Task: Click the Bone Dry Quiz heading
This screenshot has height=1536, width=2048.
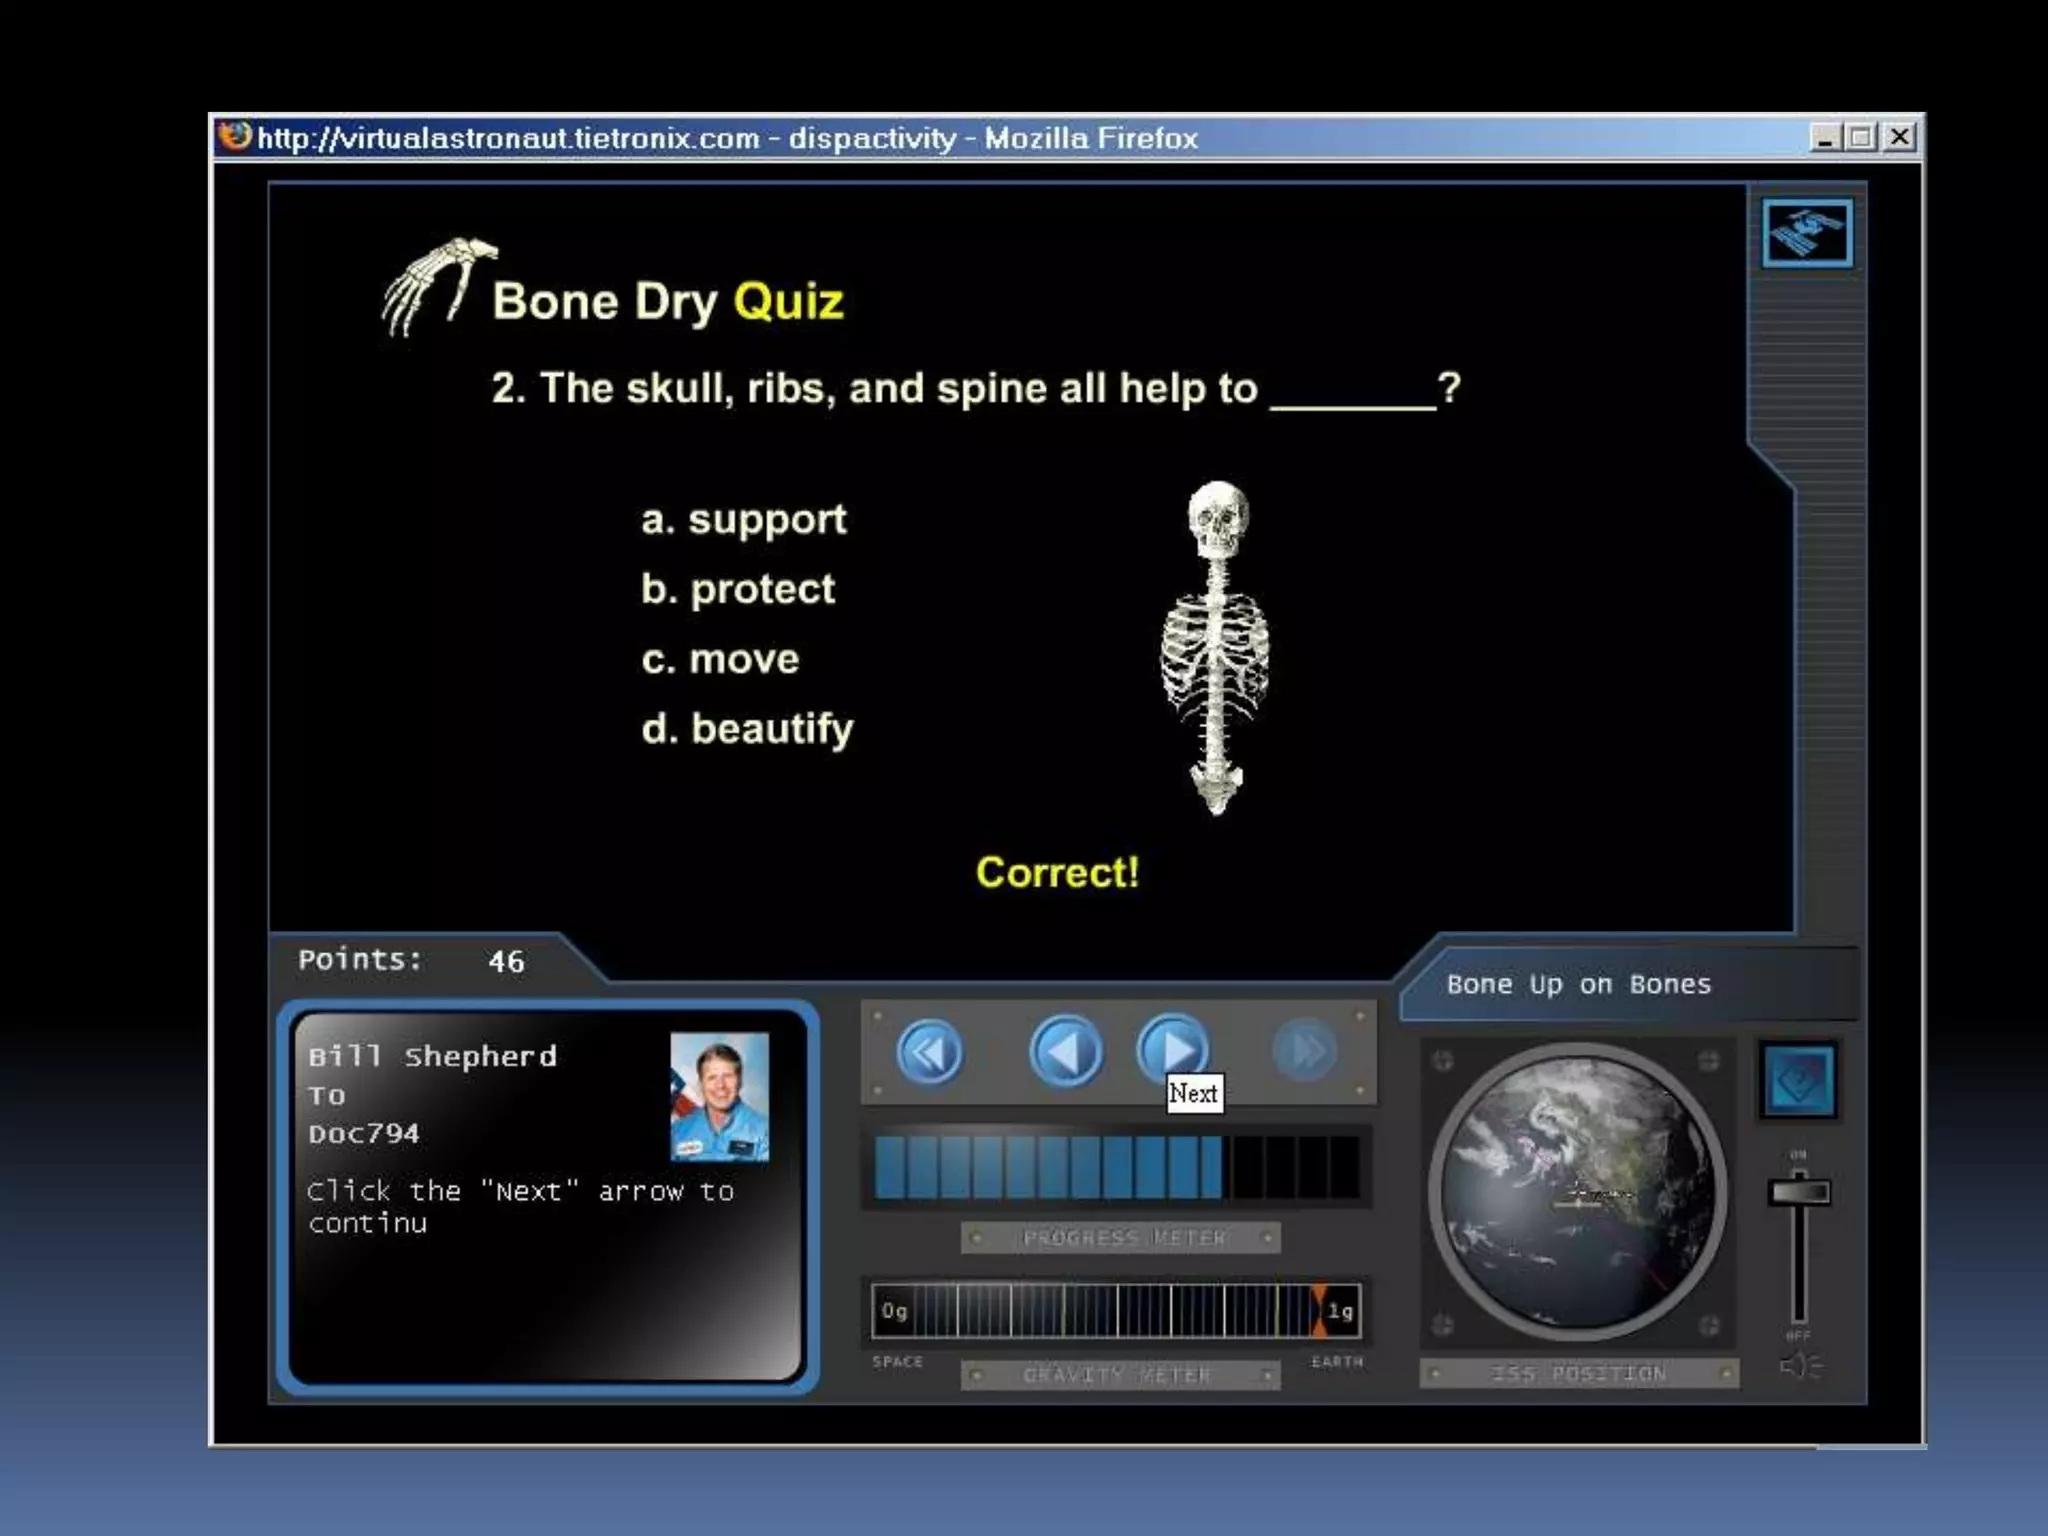Action: pyautogui.click(x=667, y=302)
